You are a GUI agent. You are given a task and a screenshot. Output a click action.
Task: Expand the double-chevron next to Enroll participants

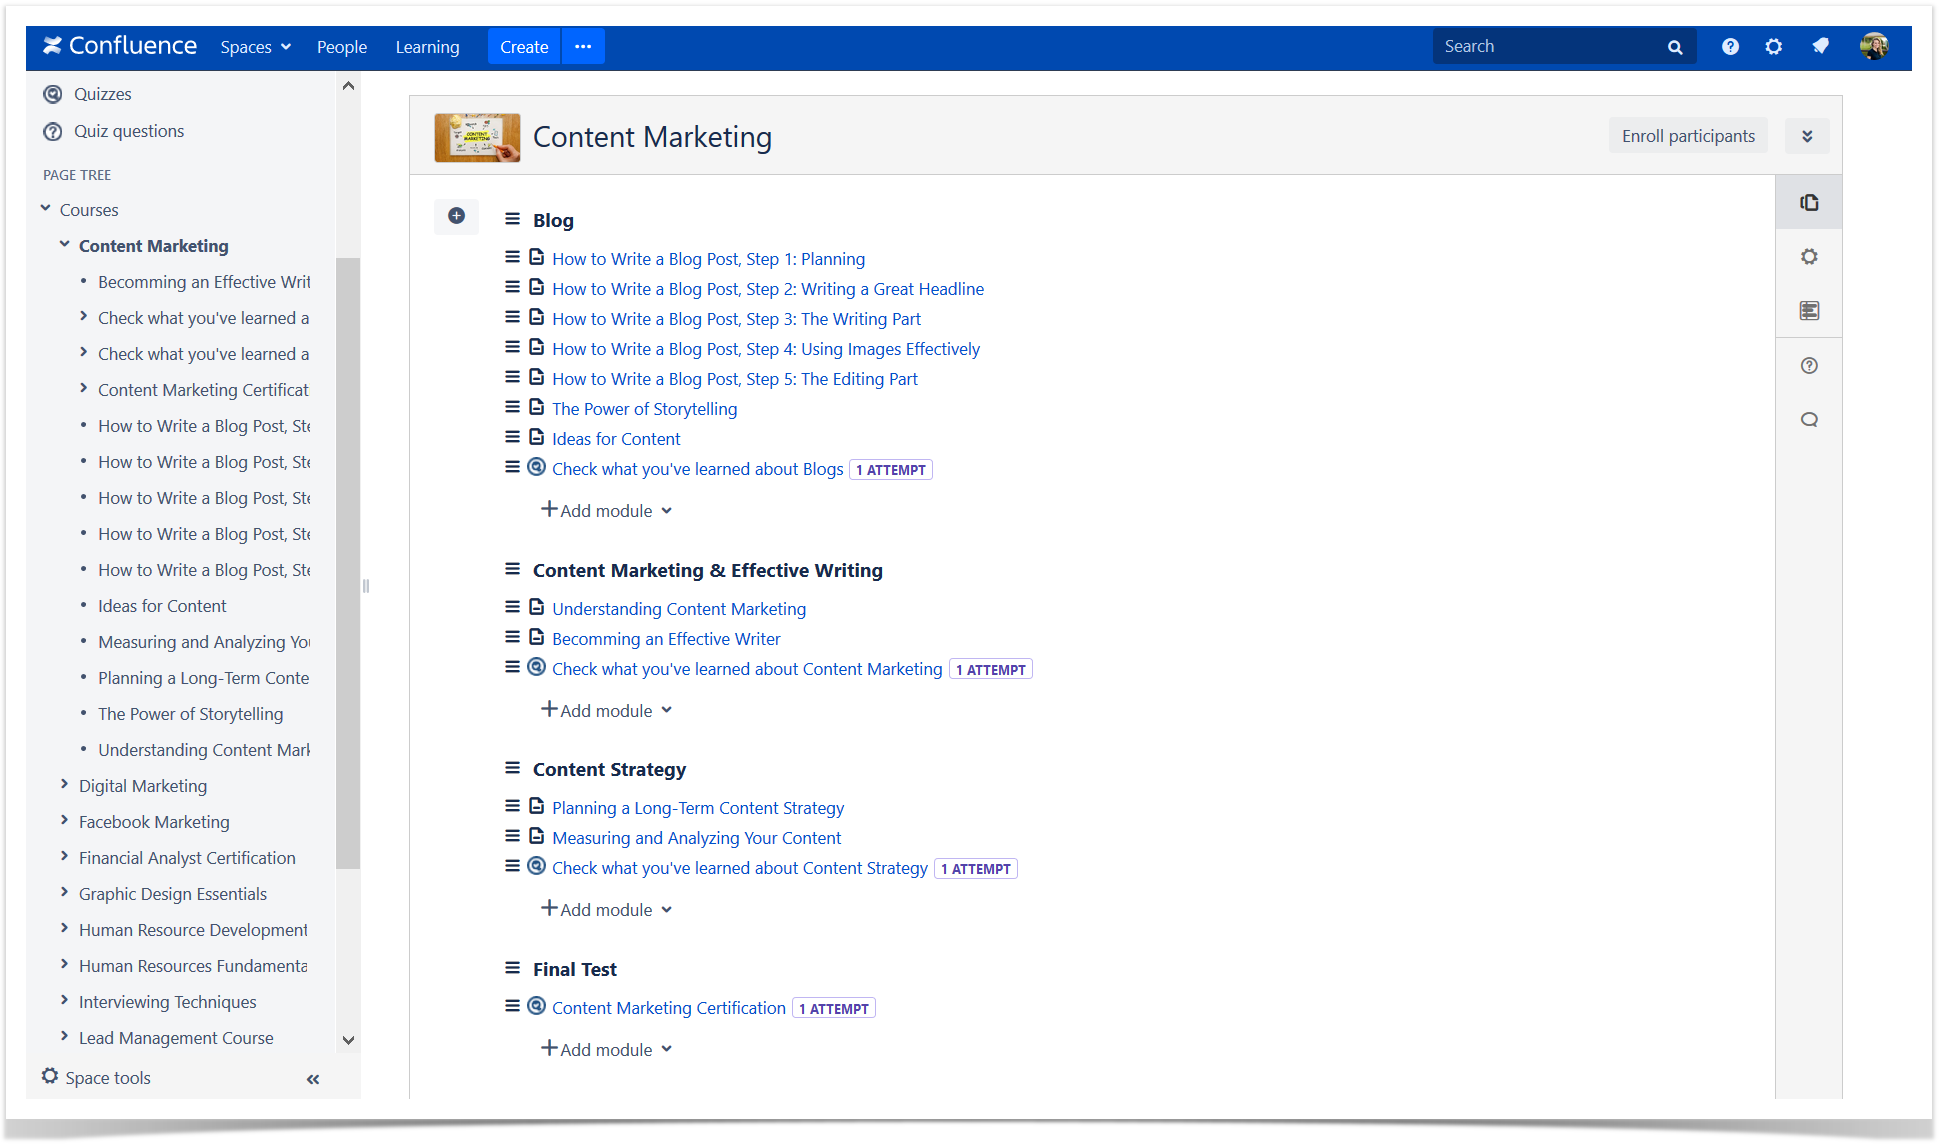[1807, 136]
